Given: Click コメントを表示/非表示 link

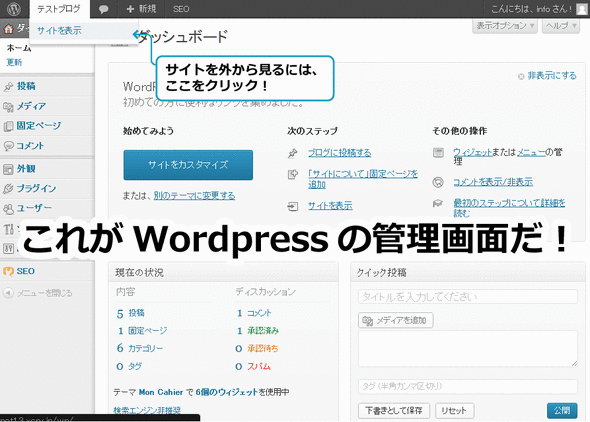Looking at the screenshot, I should point(493,182).
